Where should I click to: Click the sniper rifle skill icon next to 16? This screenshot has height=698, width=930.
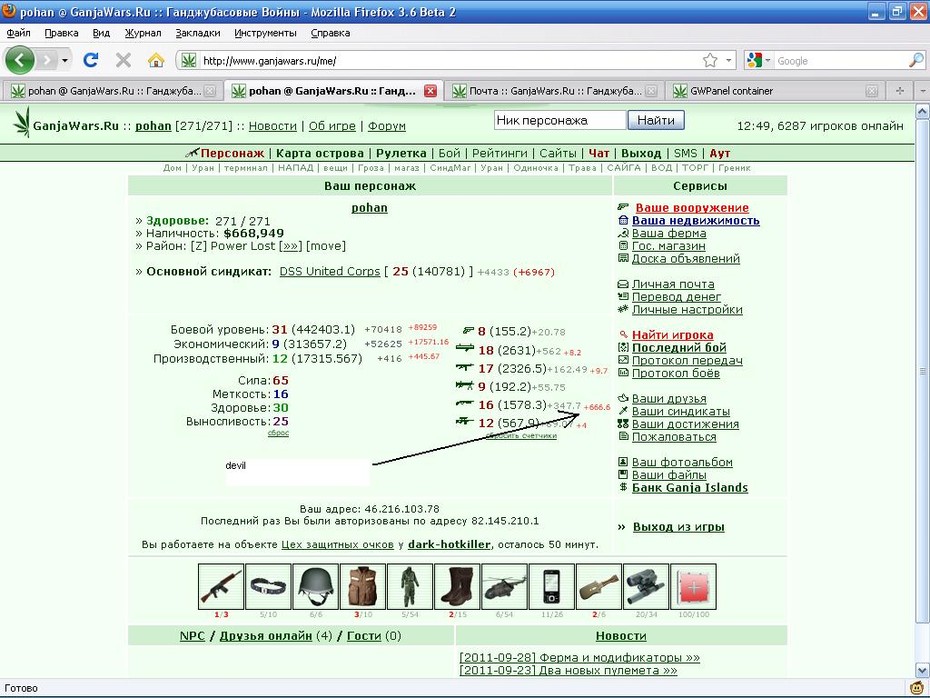click(x=465, y=404)
